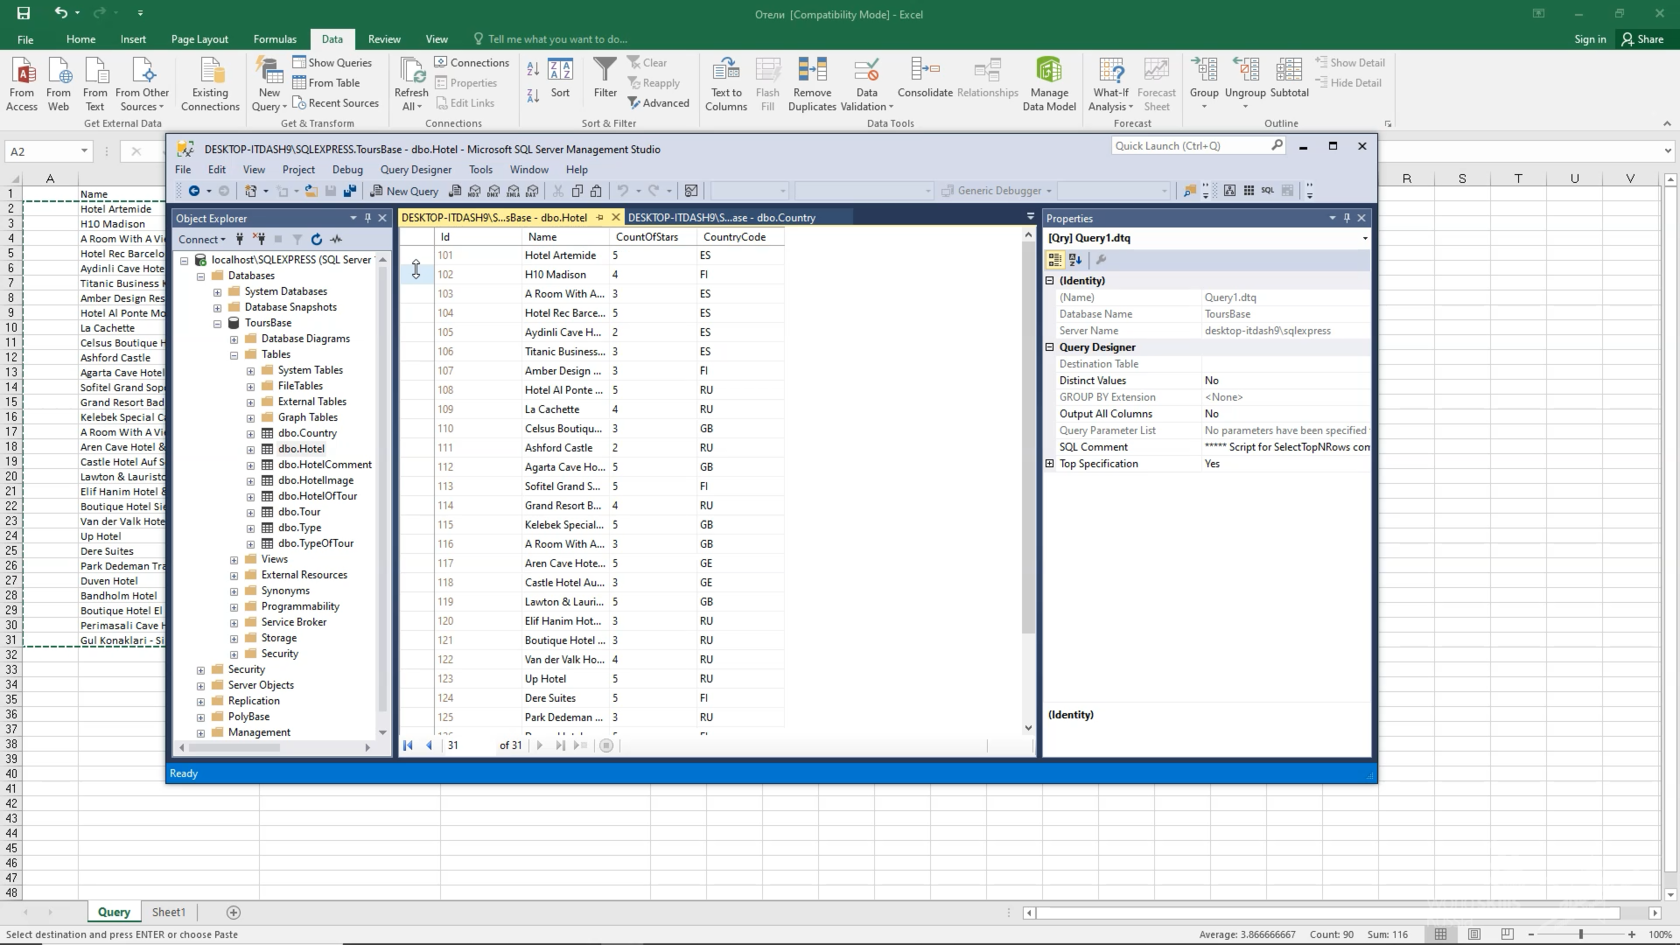Open Excel Name Box dropdown
Screen dimensions: 1680x945
pyautogui.click(x=84, y=151)
